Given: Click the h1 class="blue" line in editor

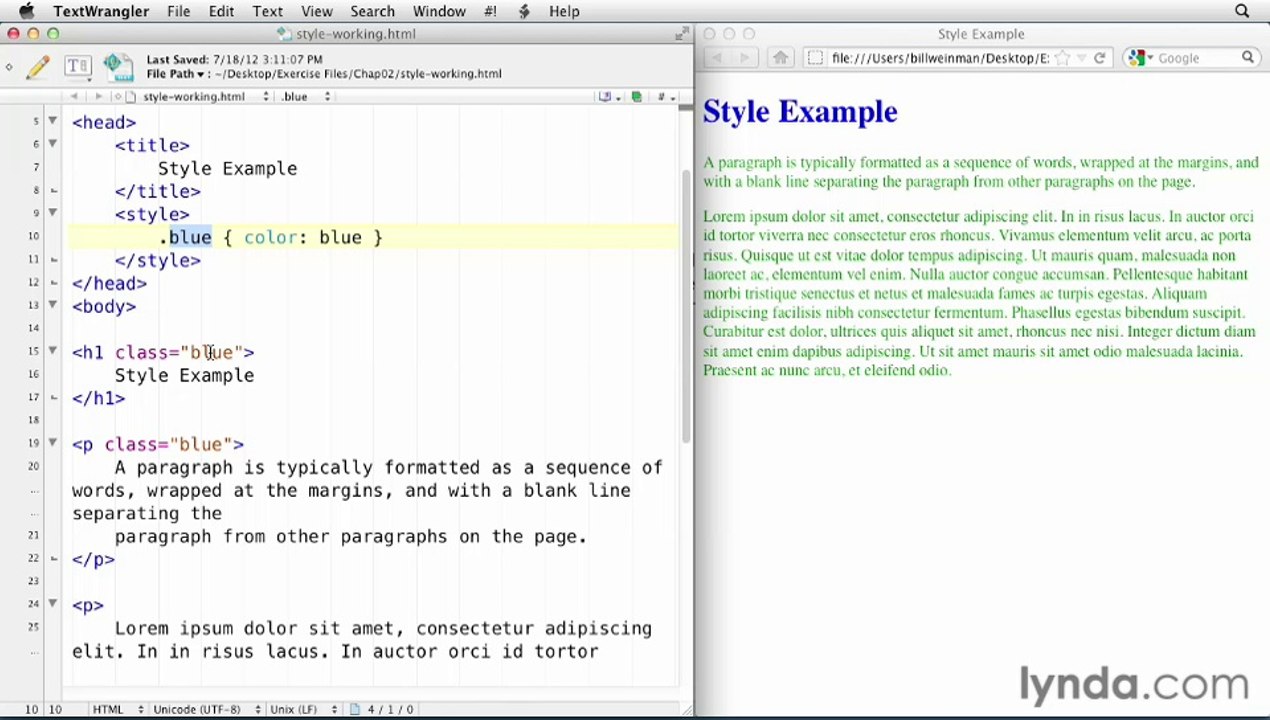Looking at the screenshot, I should point(163,352).
